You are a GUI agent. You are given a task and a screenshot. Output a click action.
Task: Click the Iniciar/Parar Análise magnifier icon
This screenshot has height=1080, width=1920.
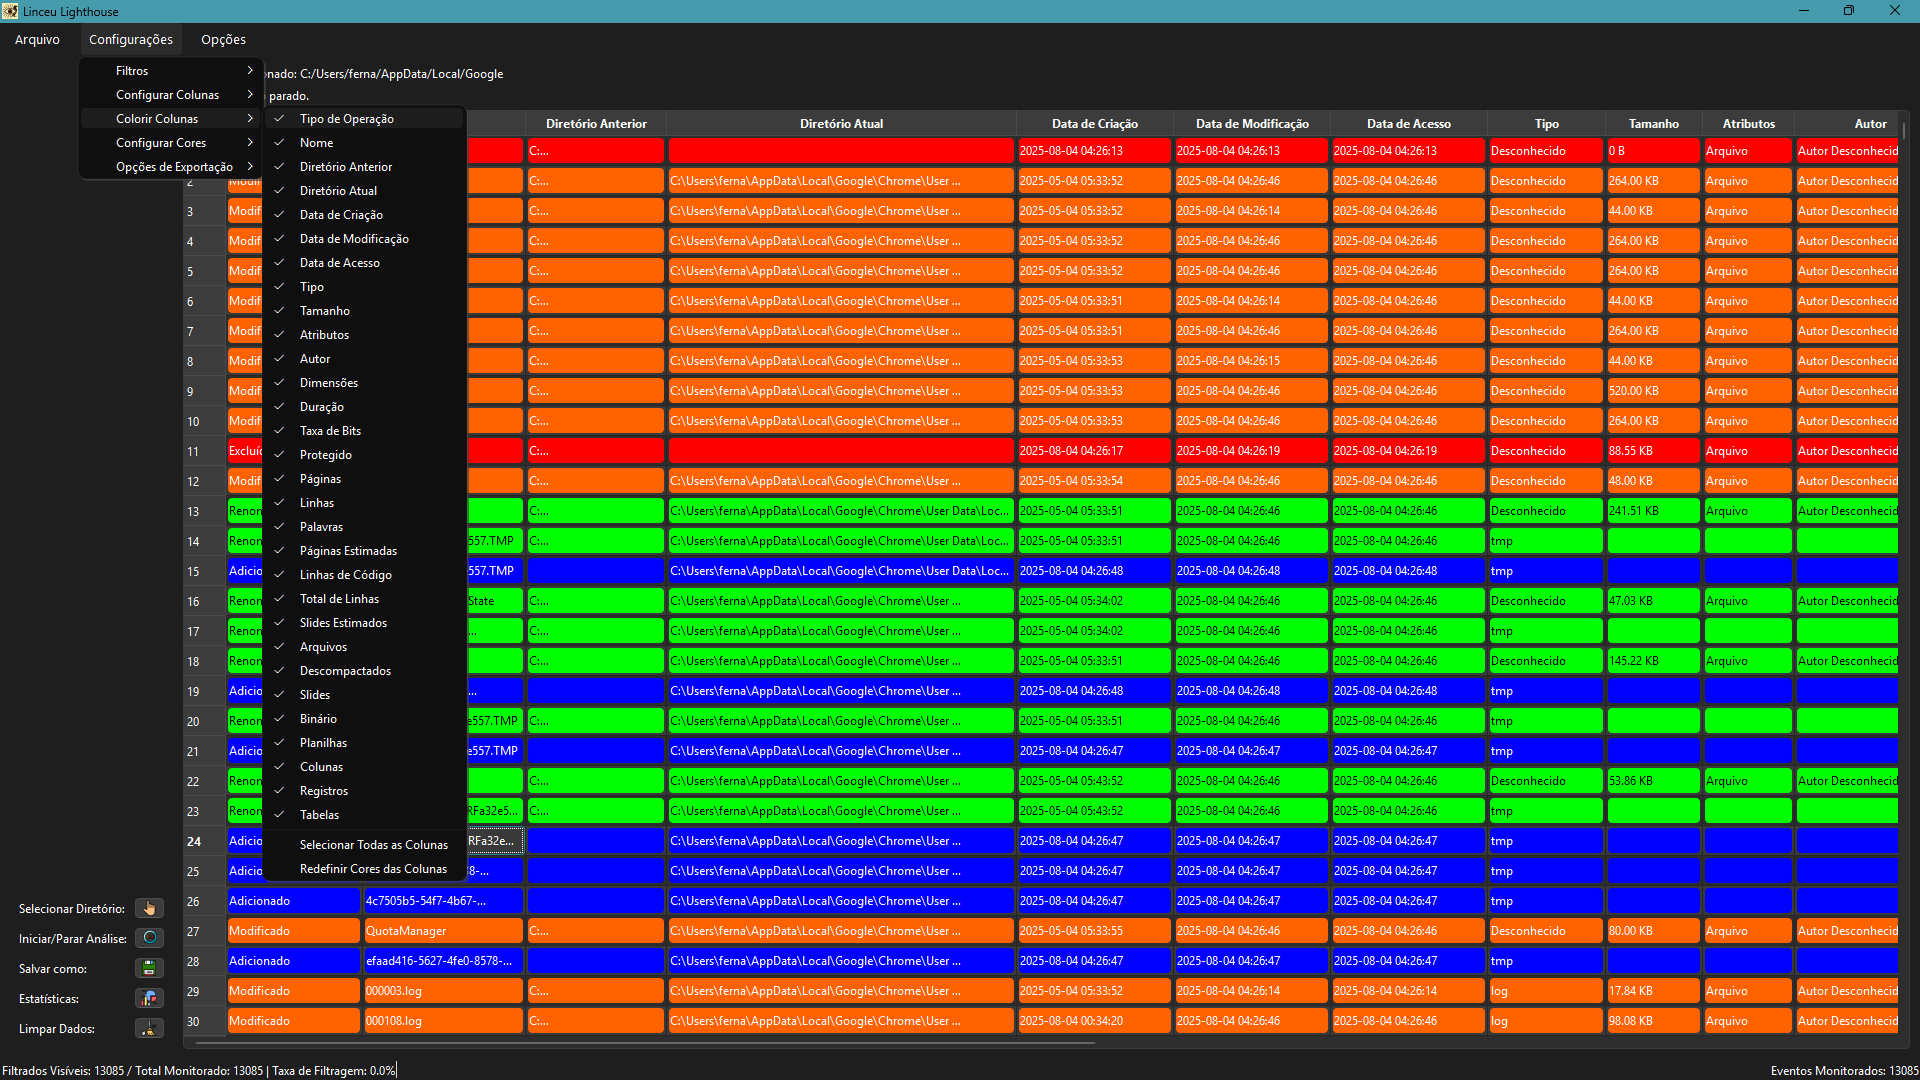[x=149, y=938]
